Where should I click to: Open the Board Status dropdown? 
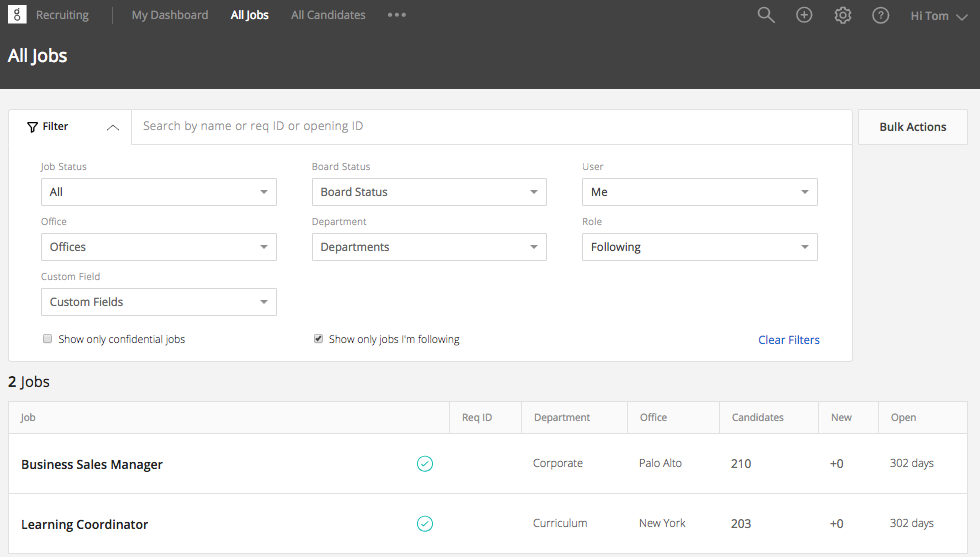tap(429, 192)
